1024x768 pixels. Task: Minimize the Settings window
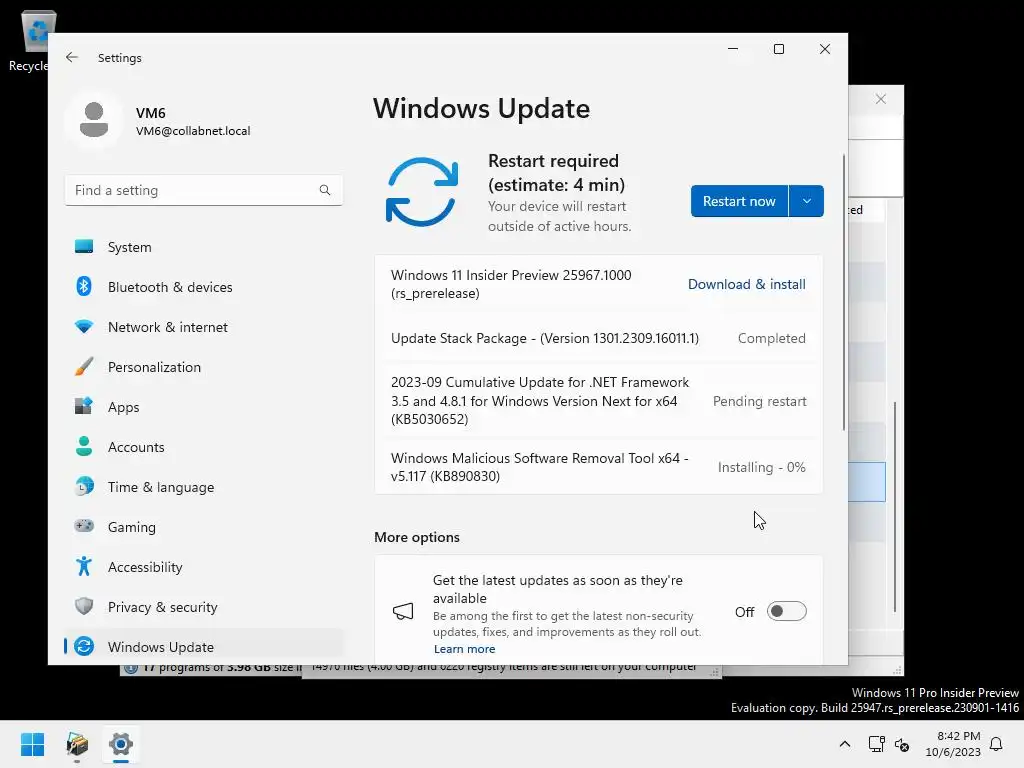coord(733,49)
